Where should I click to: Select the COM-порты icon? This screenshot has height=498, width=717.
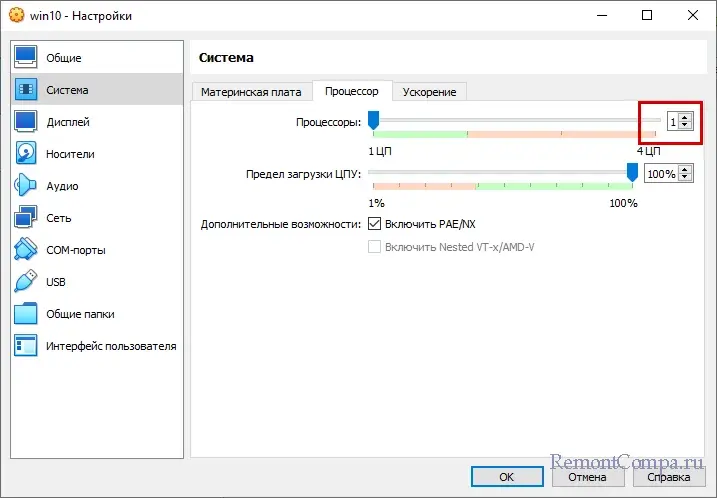tap(26, 250)
